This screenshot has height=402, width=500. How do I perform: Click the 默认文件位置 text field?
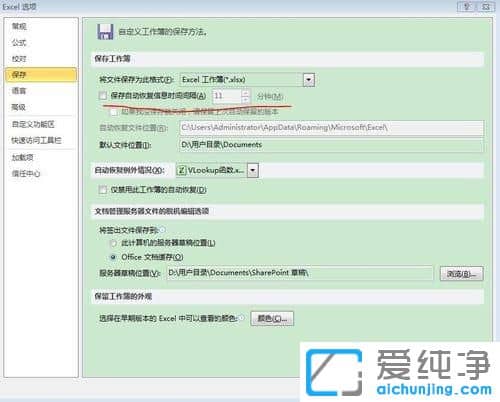click(331, 145)
